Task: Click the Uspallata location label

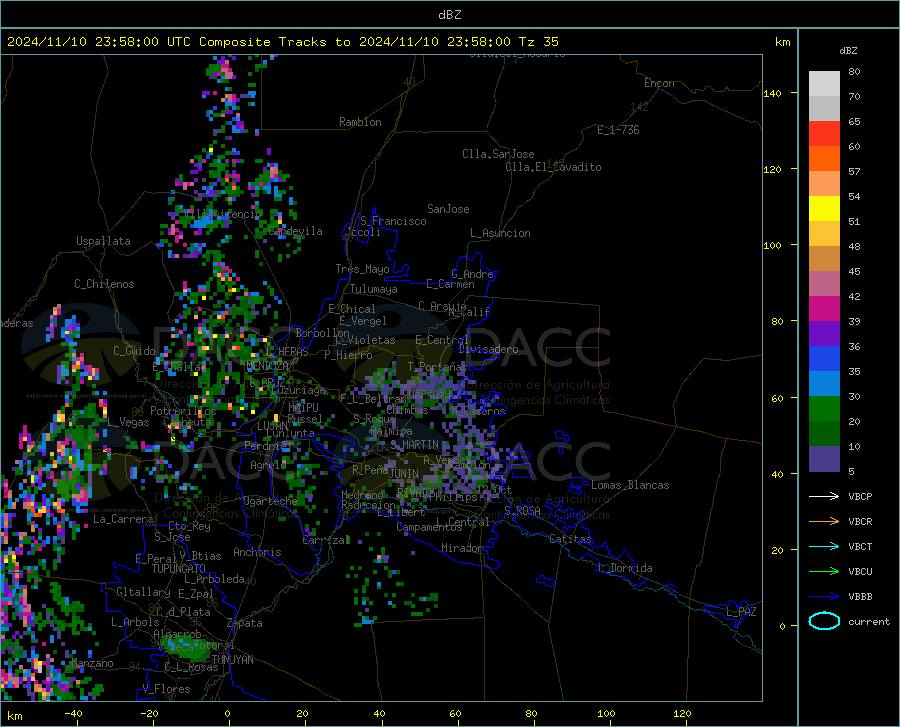Action: [x=103, y=241]
